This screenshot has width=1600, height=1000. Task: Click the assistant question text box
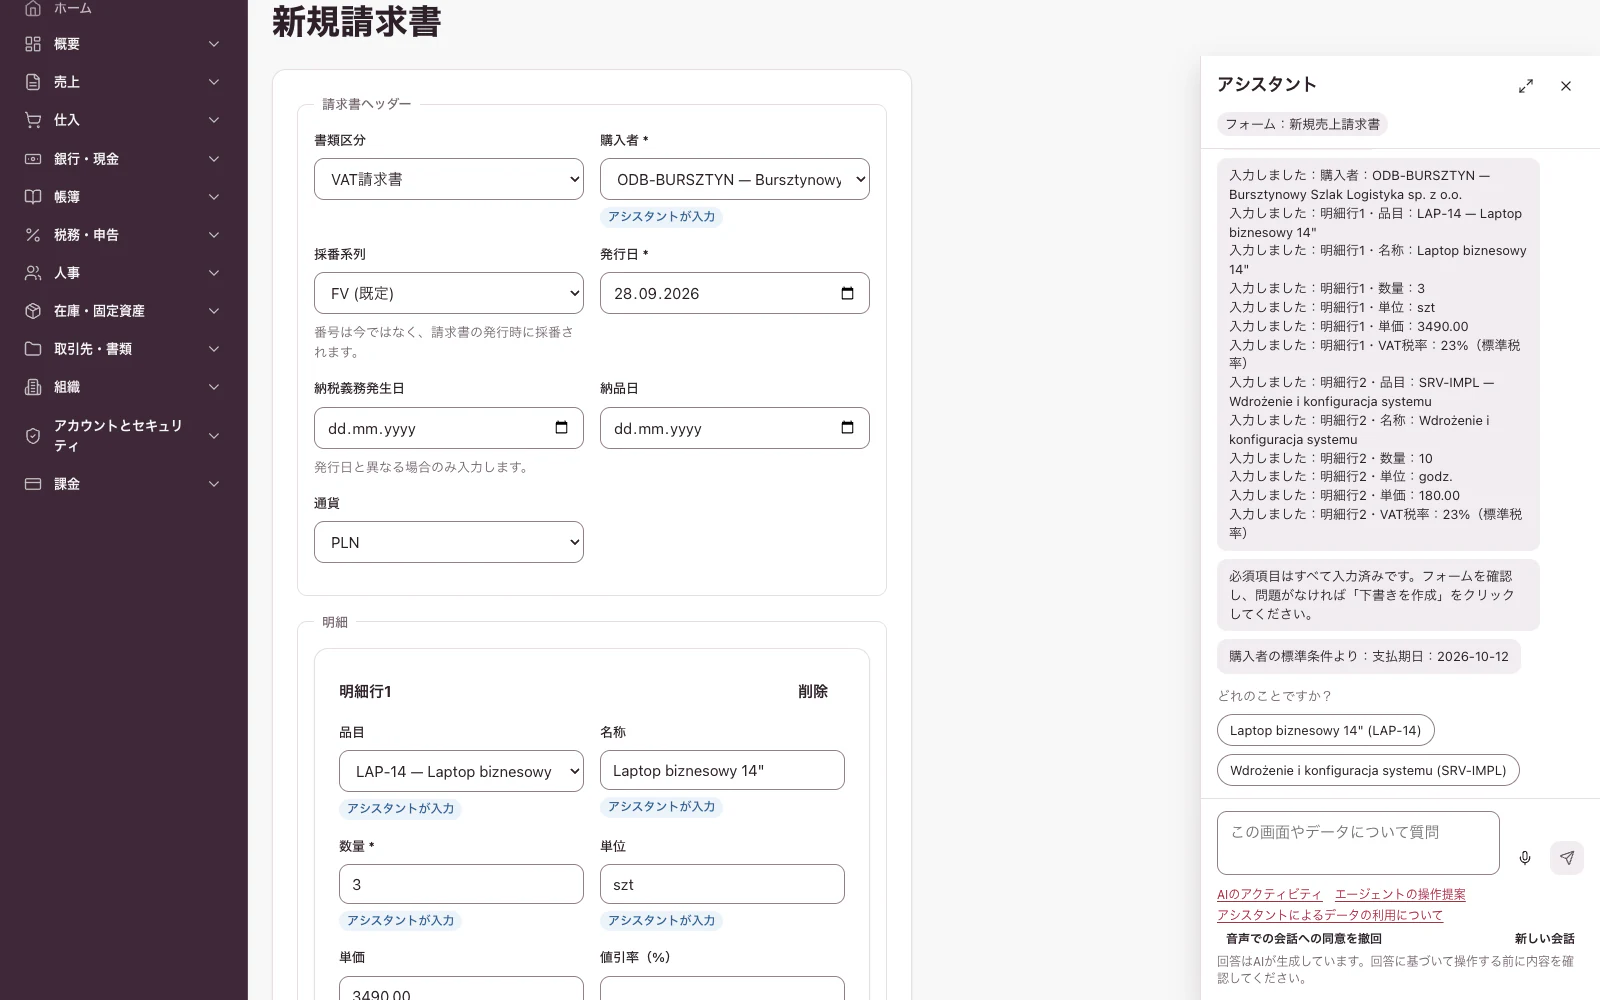pos(1358,843)
